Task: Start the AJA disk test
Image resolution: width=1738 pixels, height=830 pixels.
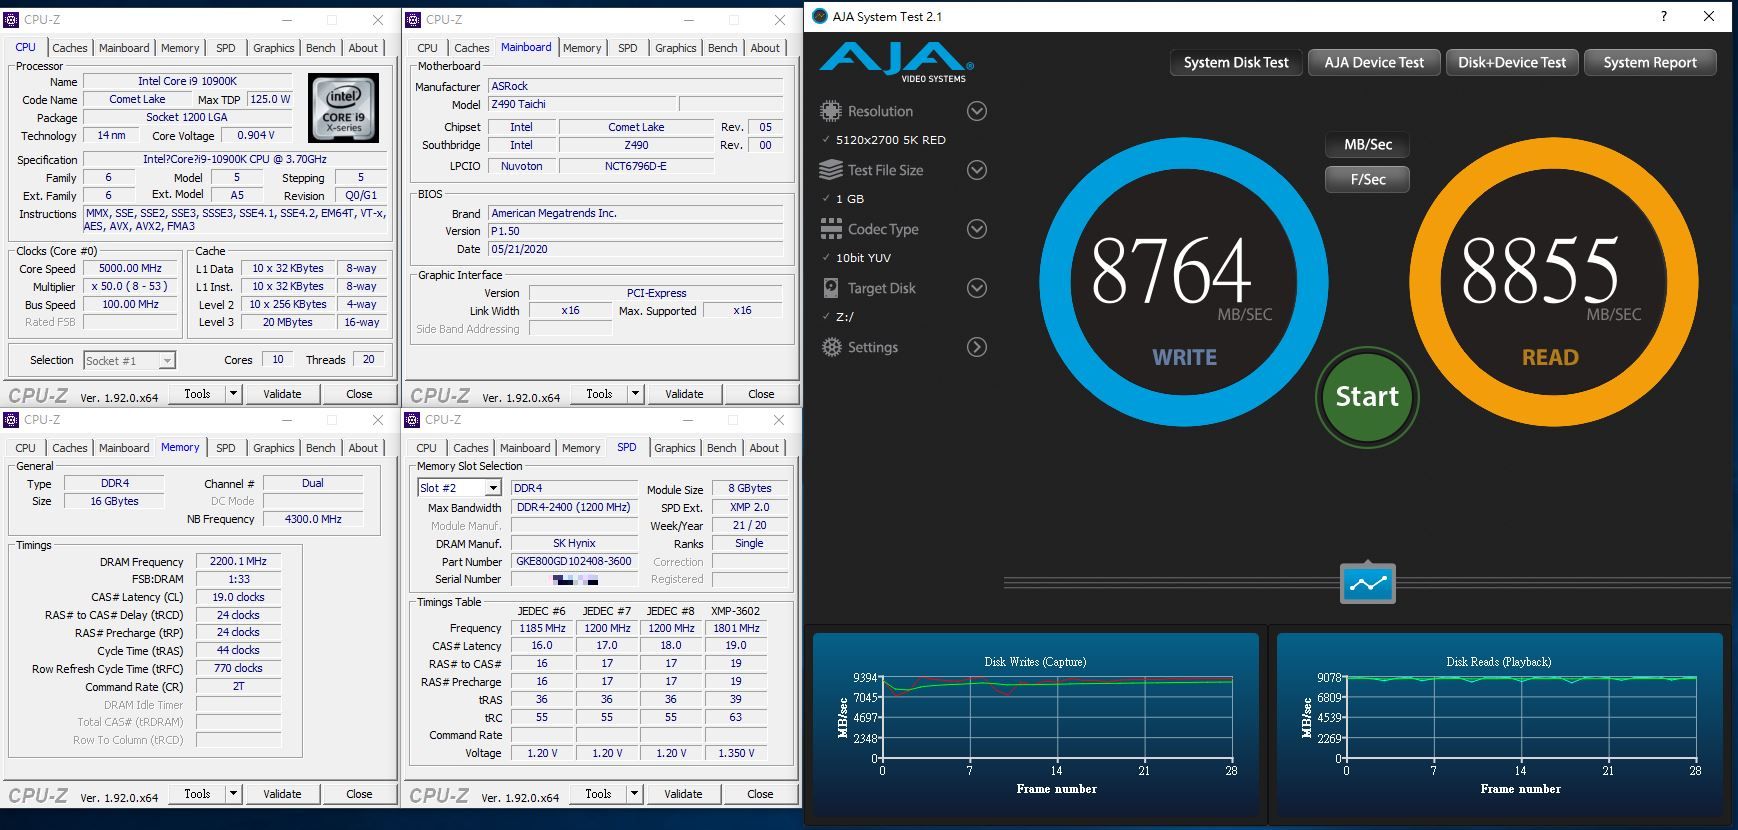Action: (1367, 396)
